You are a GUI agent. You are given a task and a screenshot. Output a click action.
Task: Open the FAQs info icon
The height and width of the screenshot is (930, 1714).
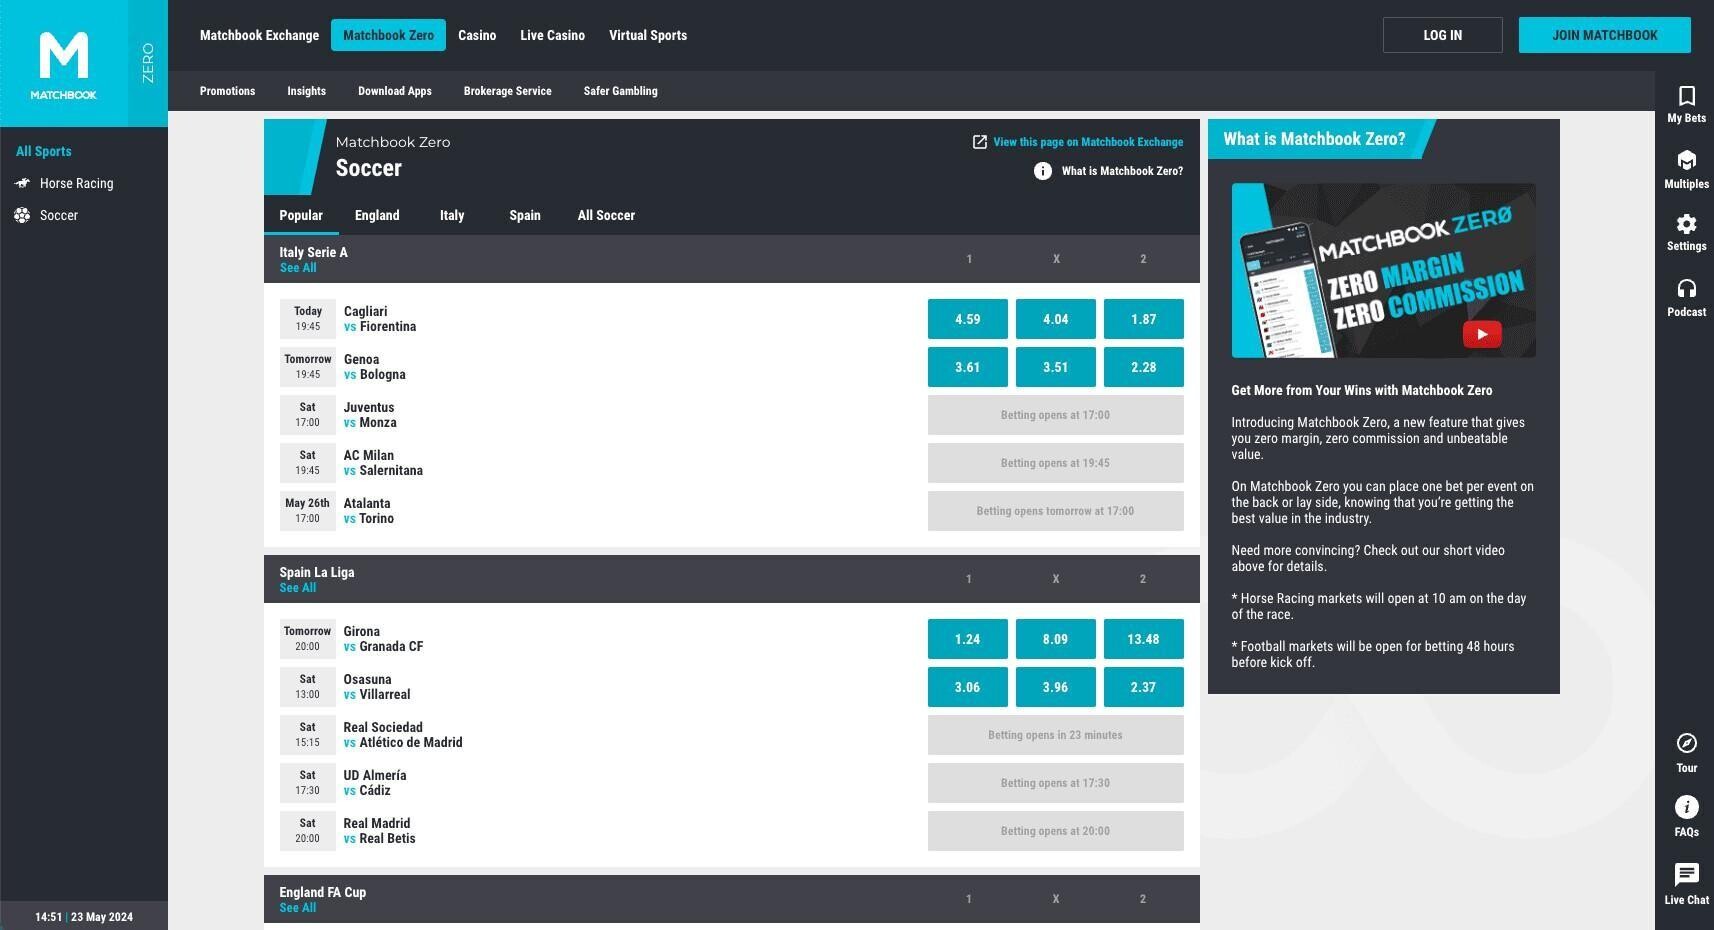pyautogui.click(x=1687, y=807)
